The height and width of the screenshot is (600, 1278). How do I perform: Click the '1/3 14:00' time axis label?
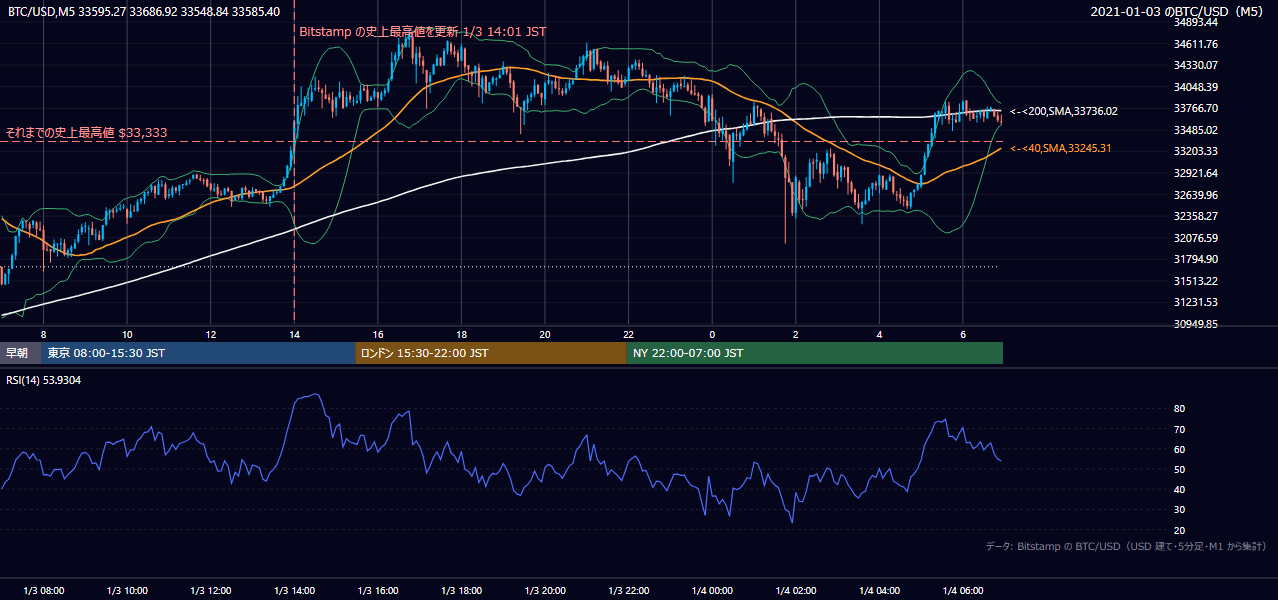(294, 590)
